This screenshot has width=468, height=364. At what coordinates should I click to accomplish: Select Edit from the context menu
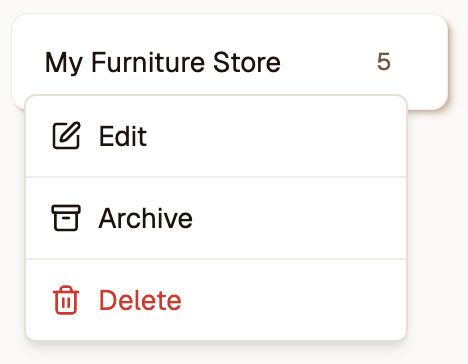click(x=216, y=136)
